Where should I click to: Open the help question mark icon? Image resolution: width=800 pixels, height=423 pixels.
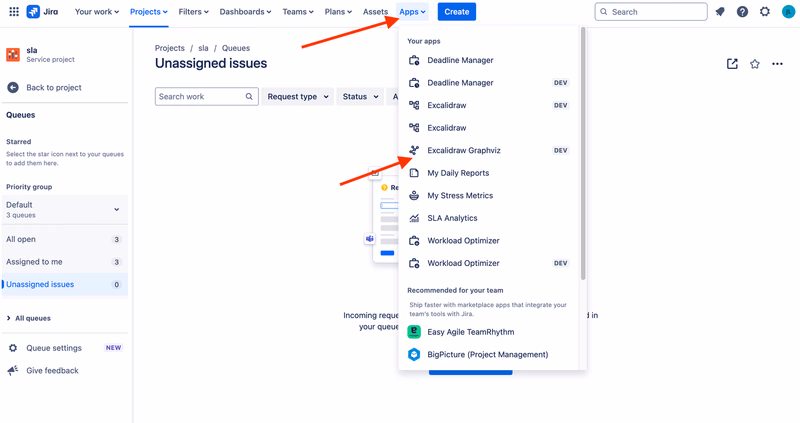click(x=742, y=12)
